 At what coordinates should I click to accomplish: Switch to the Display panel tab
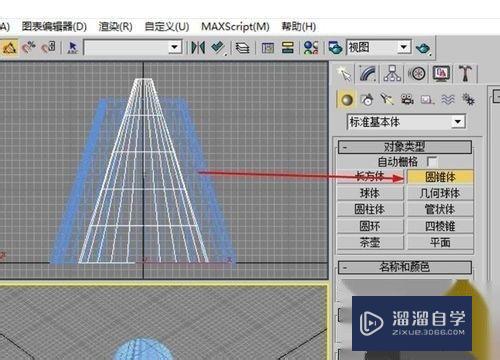tap(441, 73)
